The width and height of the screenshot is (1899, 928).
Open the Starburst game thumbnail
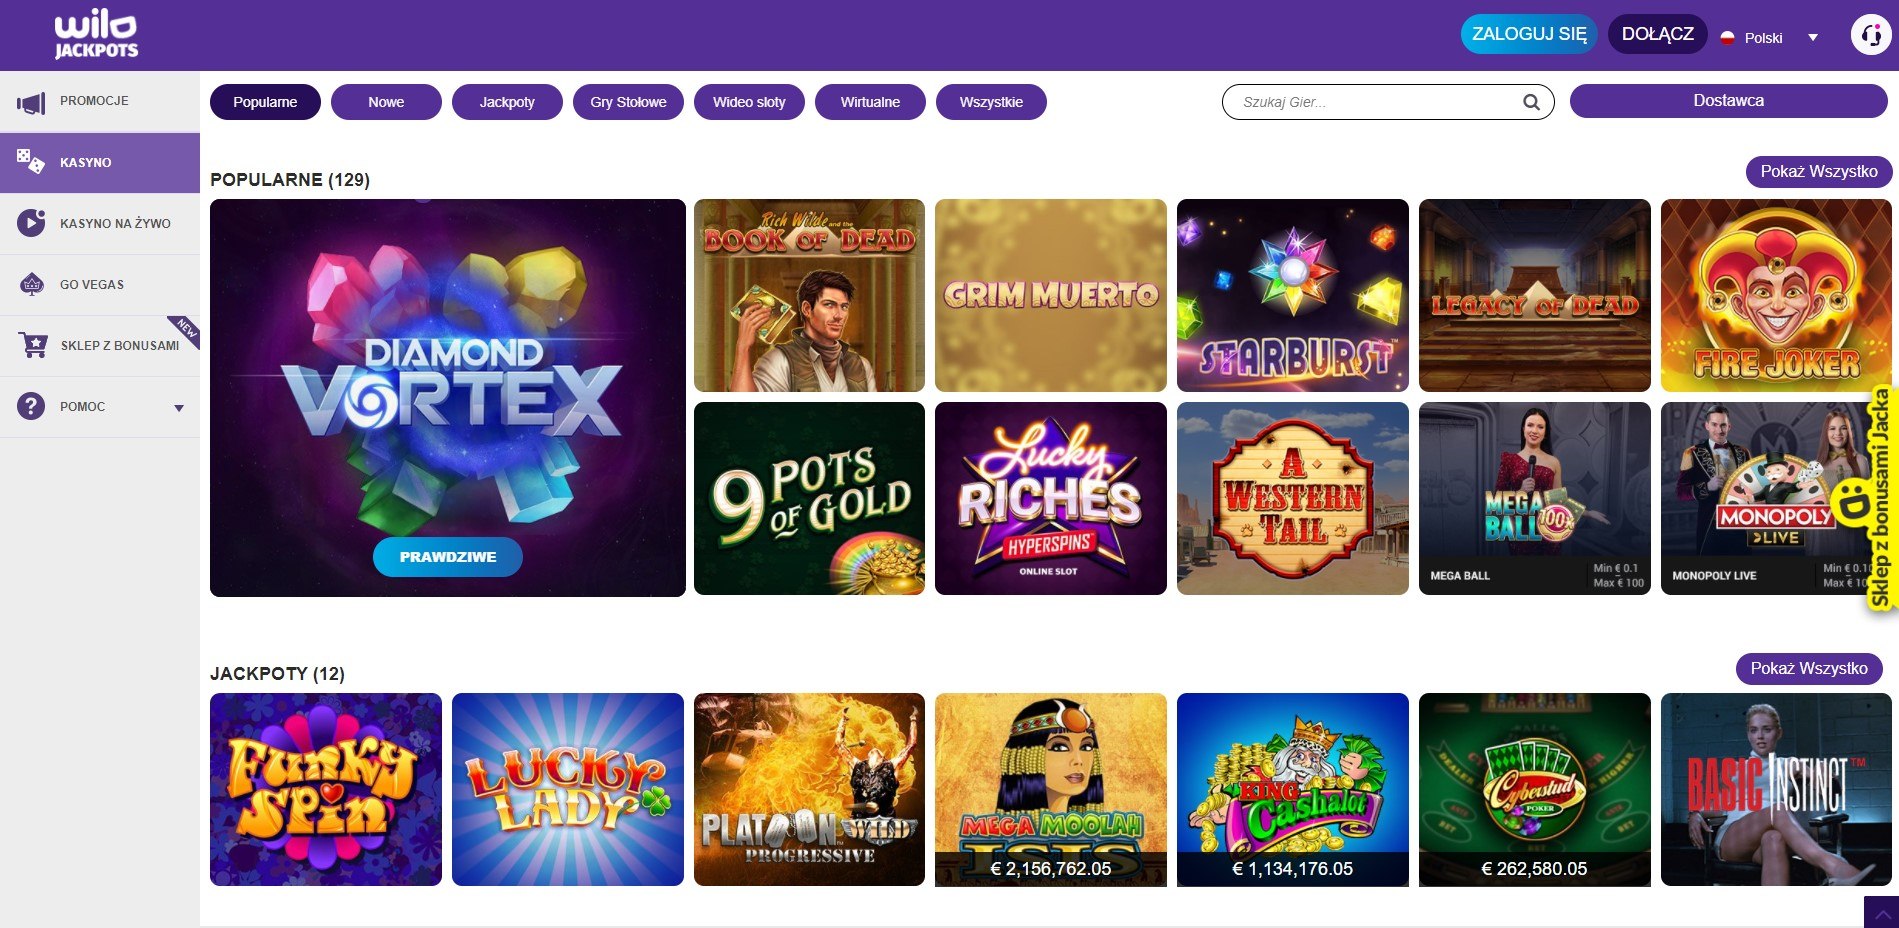1293,295
